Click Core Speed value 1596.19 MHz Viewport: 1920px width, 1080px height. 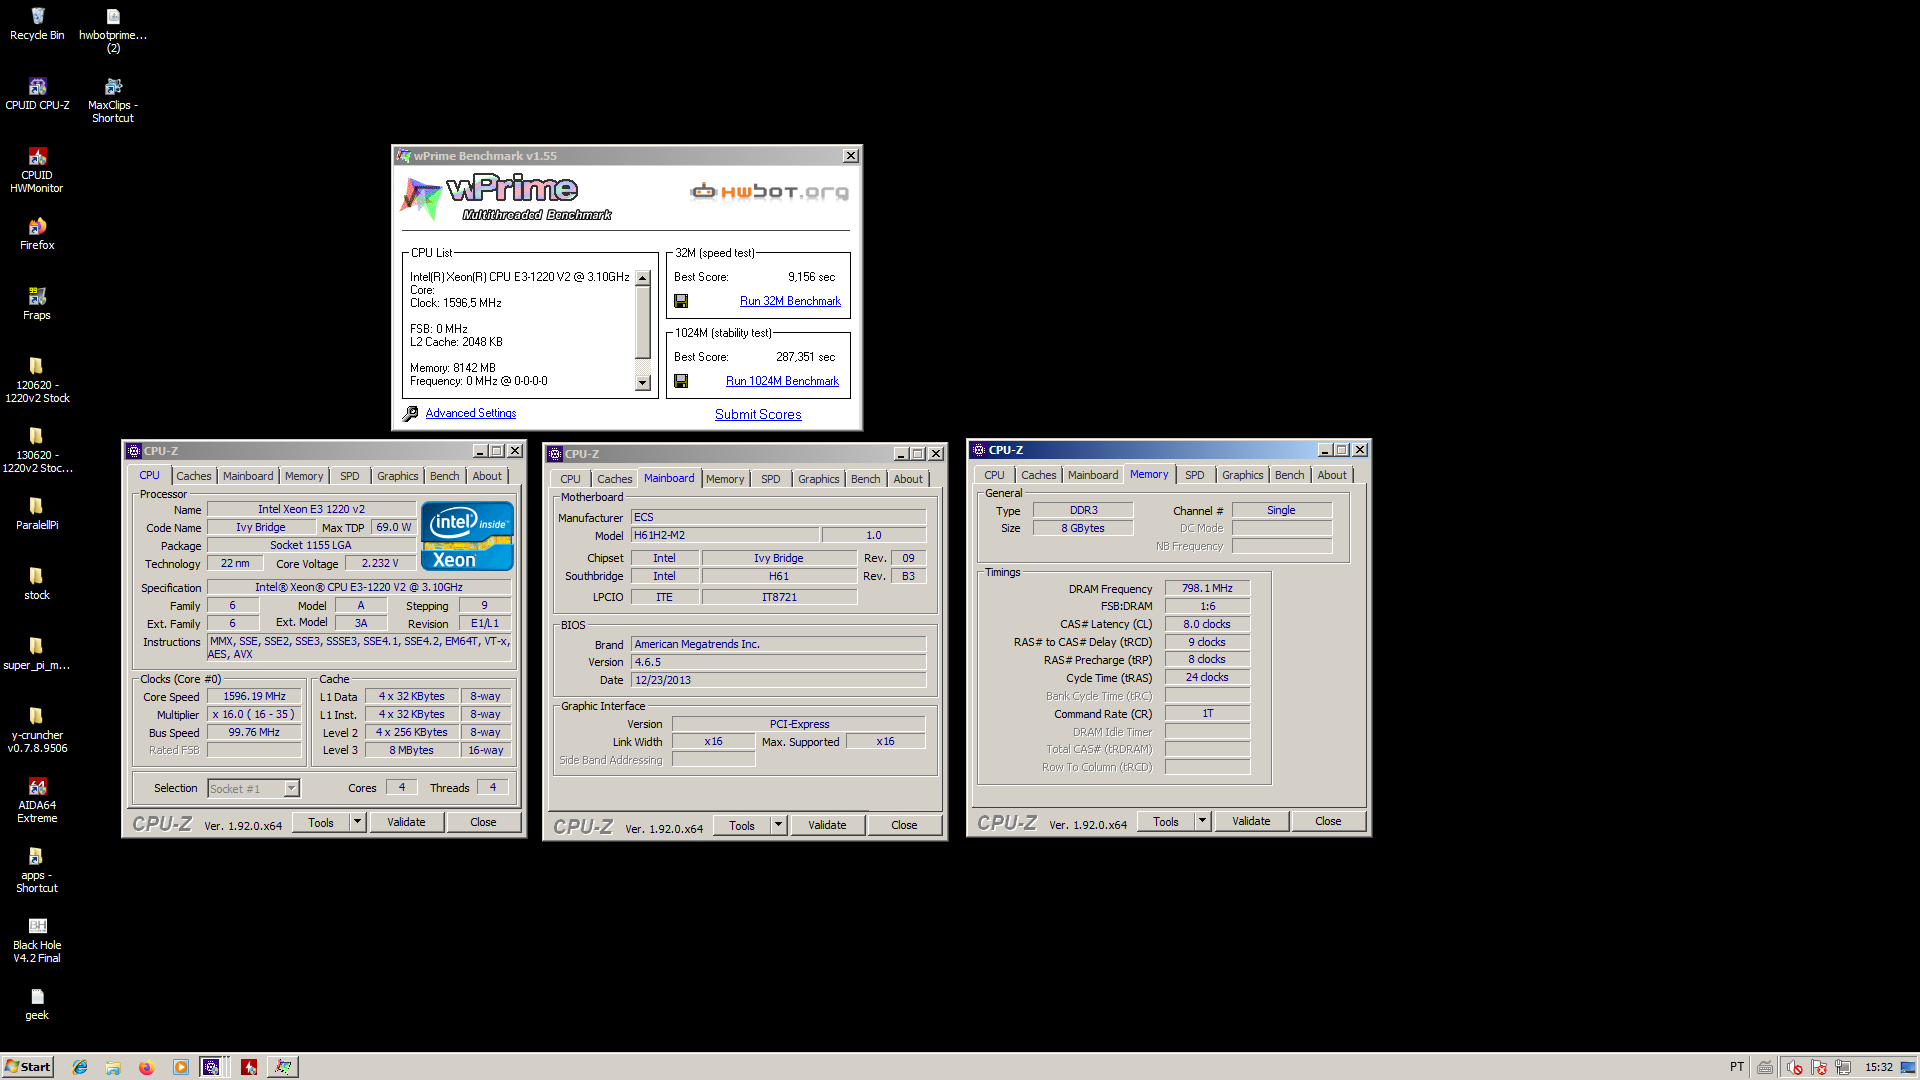[x=254, y=697]
